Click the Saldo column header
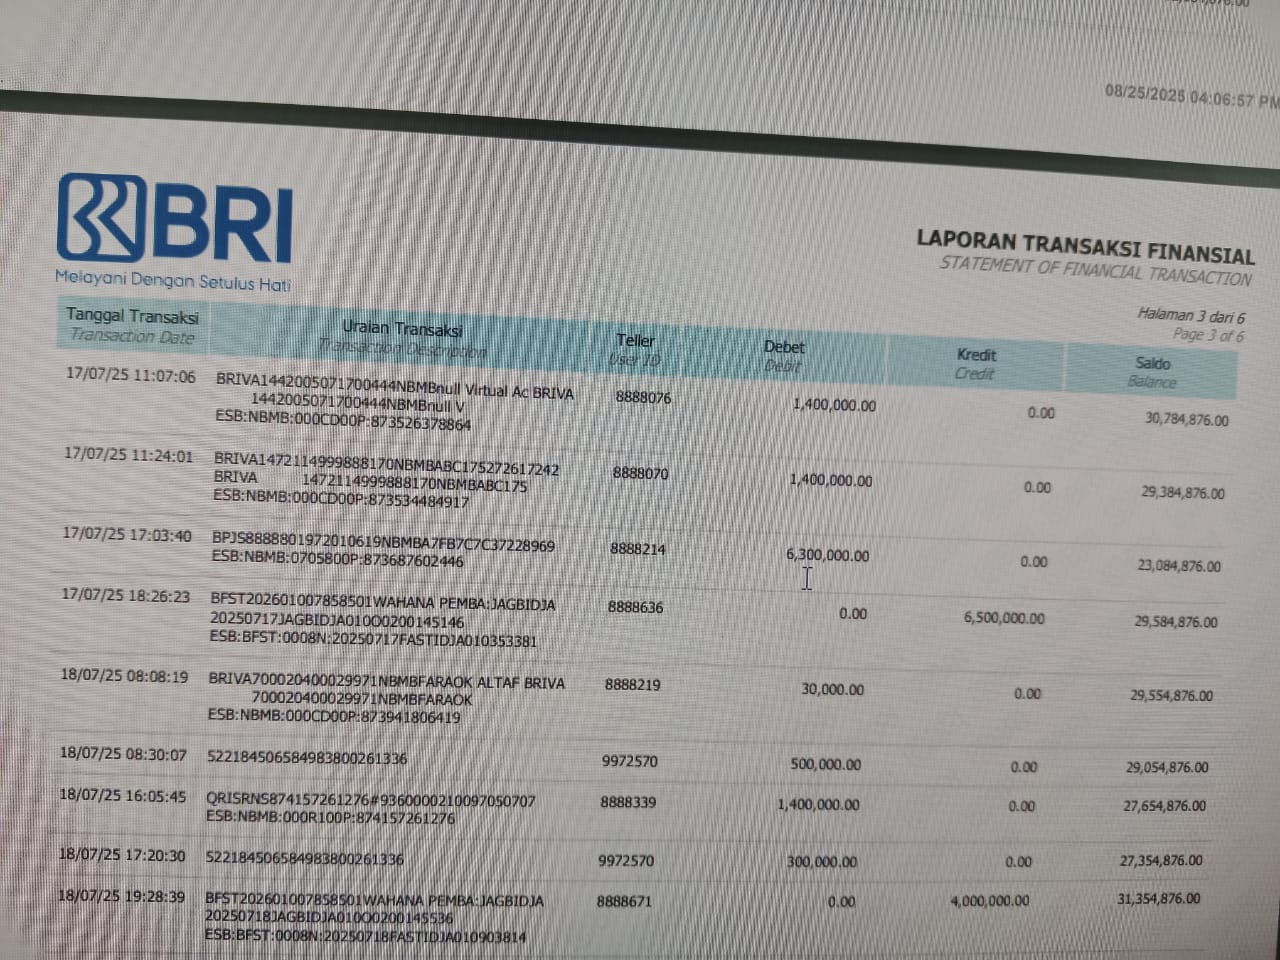The height and width of the screenshot is (960, 1280). coord(1152,371)
